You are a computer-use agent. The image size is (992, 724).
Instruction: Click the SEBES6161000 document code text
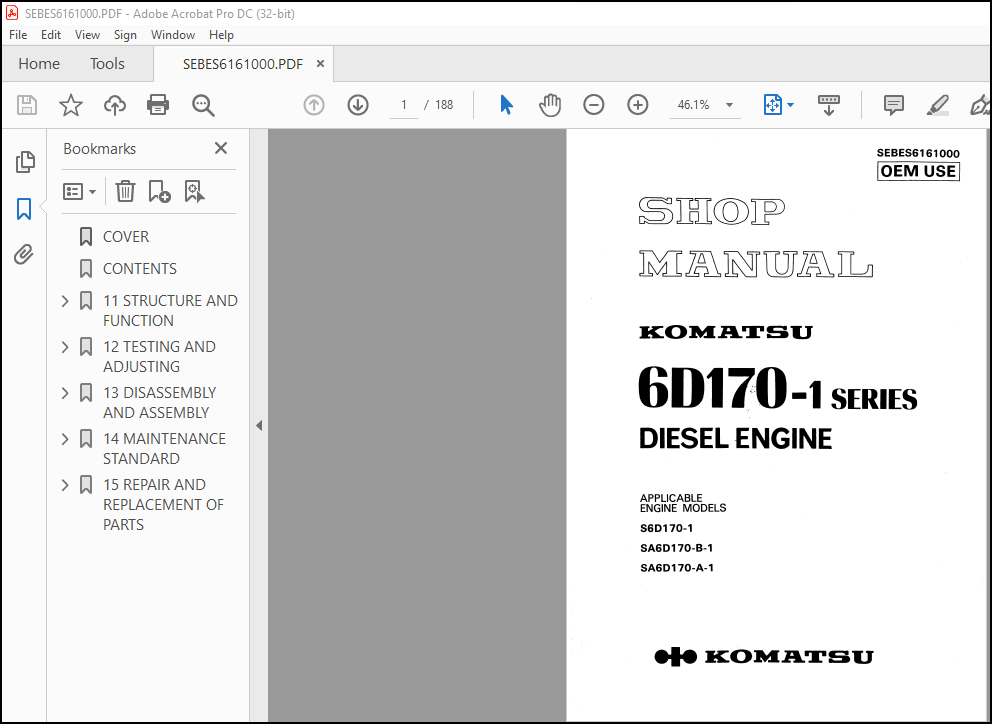tap(918, 153)
